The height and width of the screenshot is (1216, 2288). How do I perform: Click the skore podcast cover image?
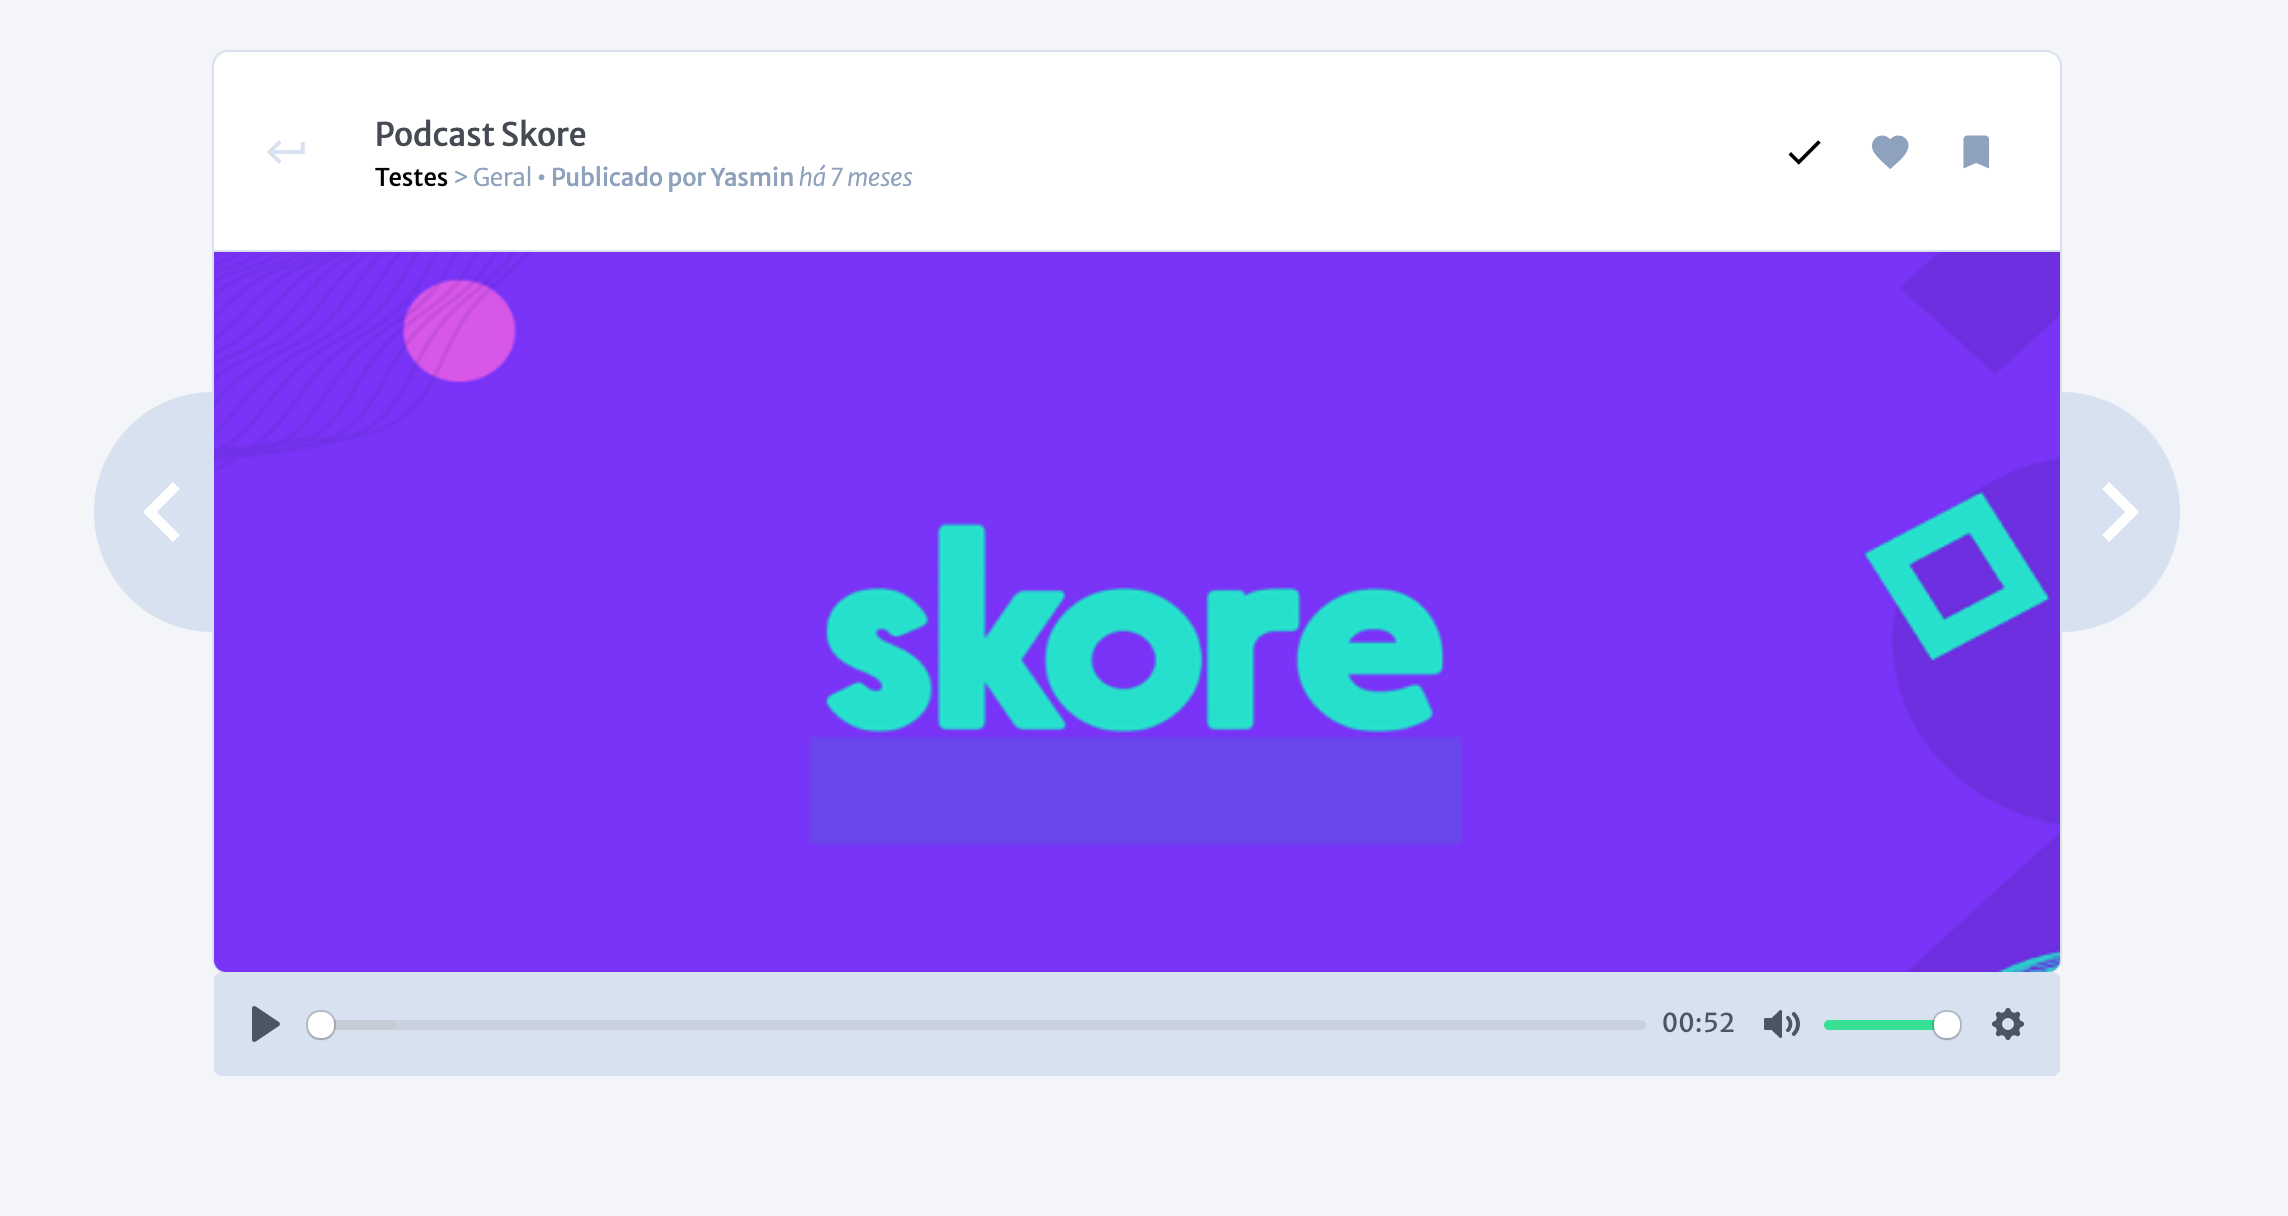1137,611
